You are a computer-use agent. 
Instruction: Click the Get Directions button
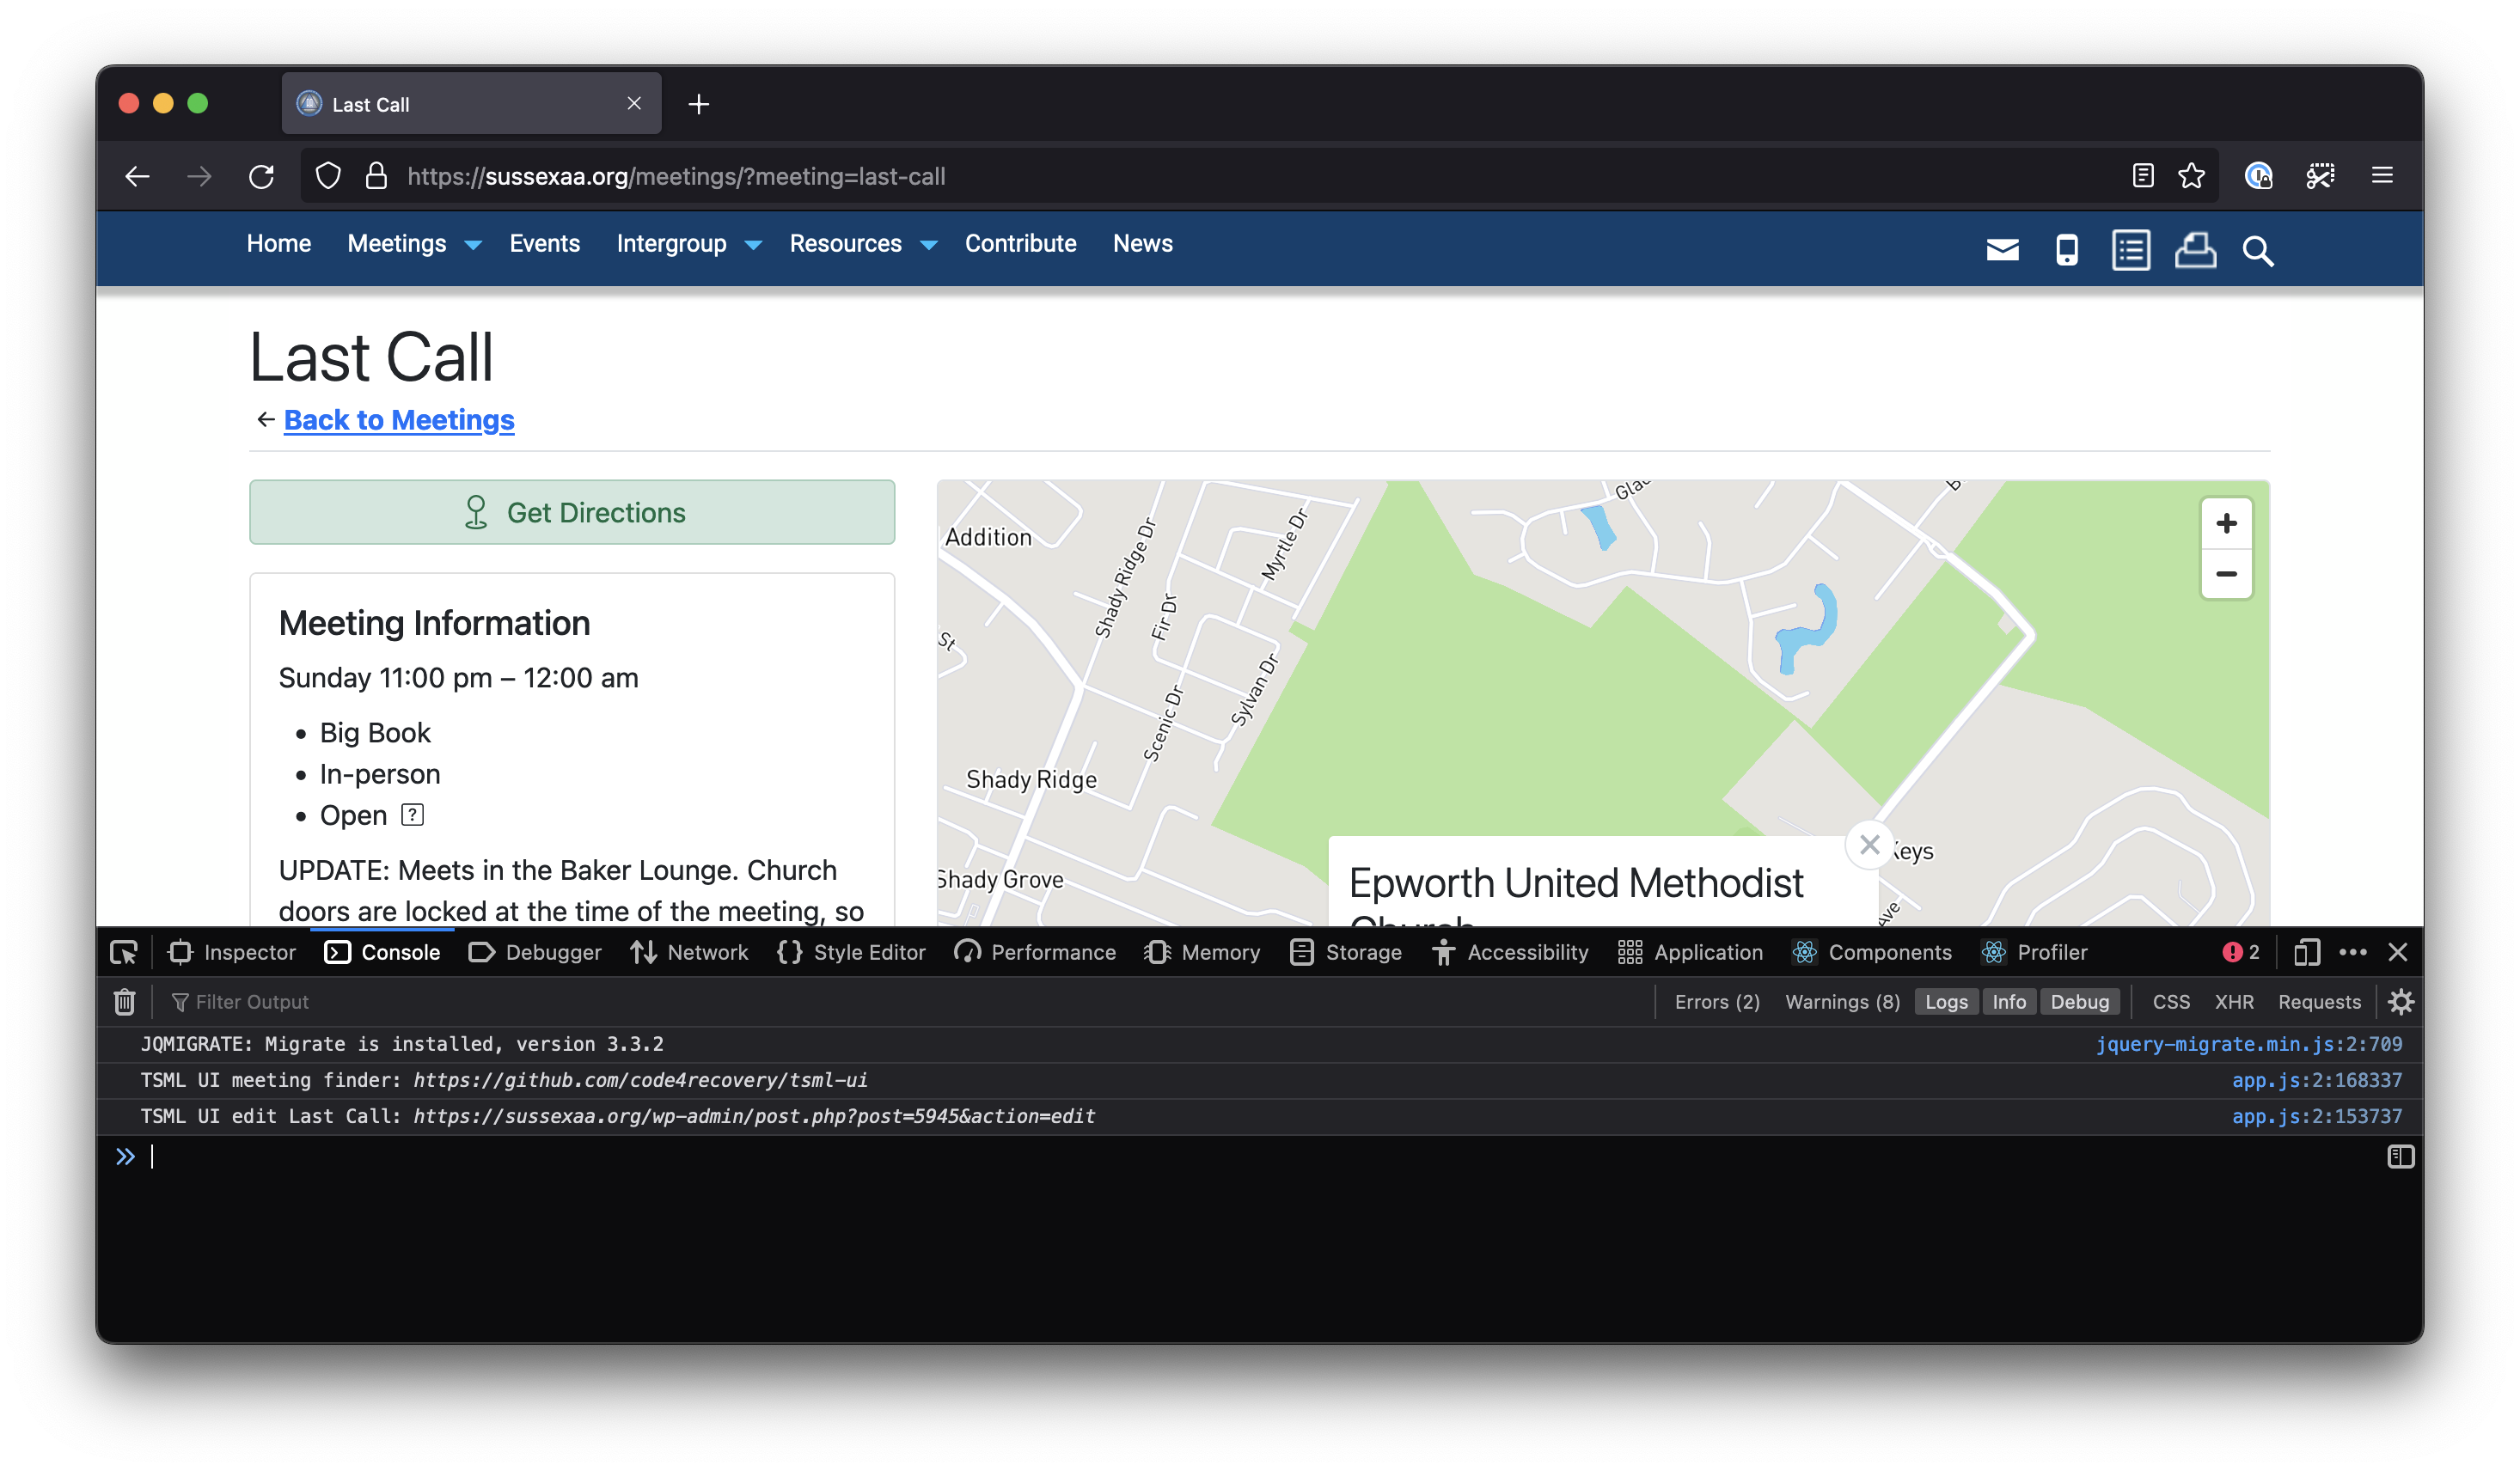[572, 512]
